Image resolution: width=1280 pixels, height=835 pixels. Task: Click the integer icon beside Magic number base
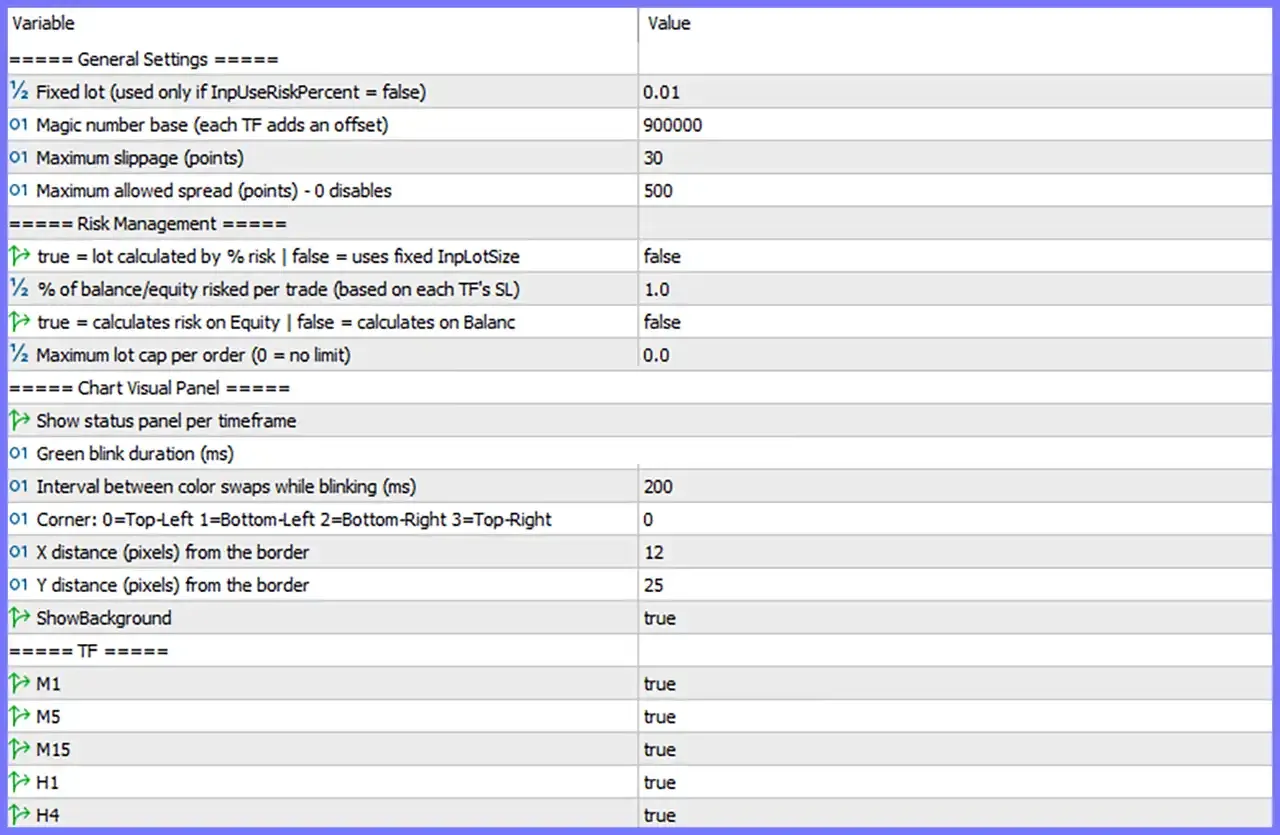pos(19,125)
